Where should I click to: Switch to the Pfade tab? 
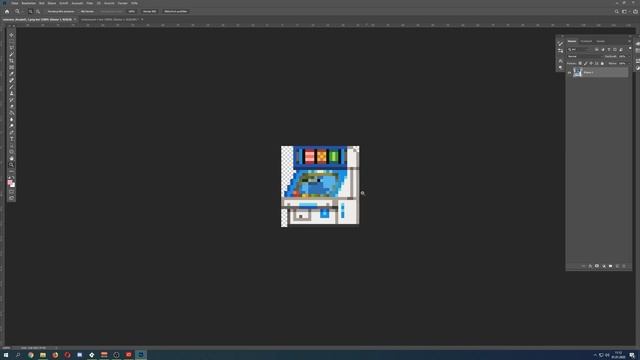pyautogui.click(x=600, y=41)
